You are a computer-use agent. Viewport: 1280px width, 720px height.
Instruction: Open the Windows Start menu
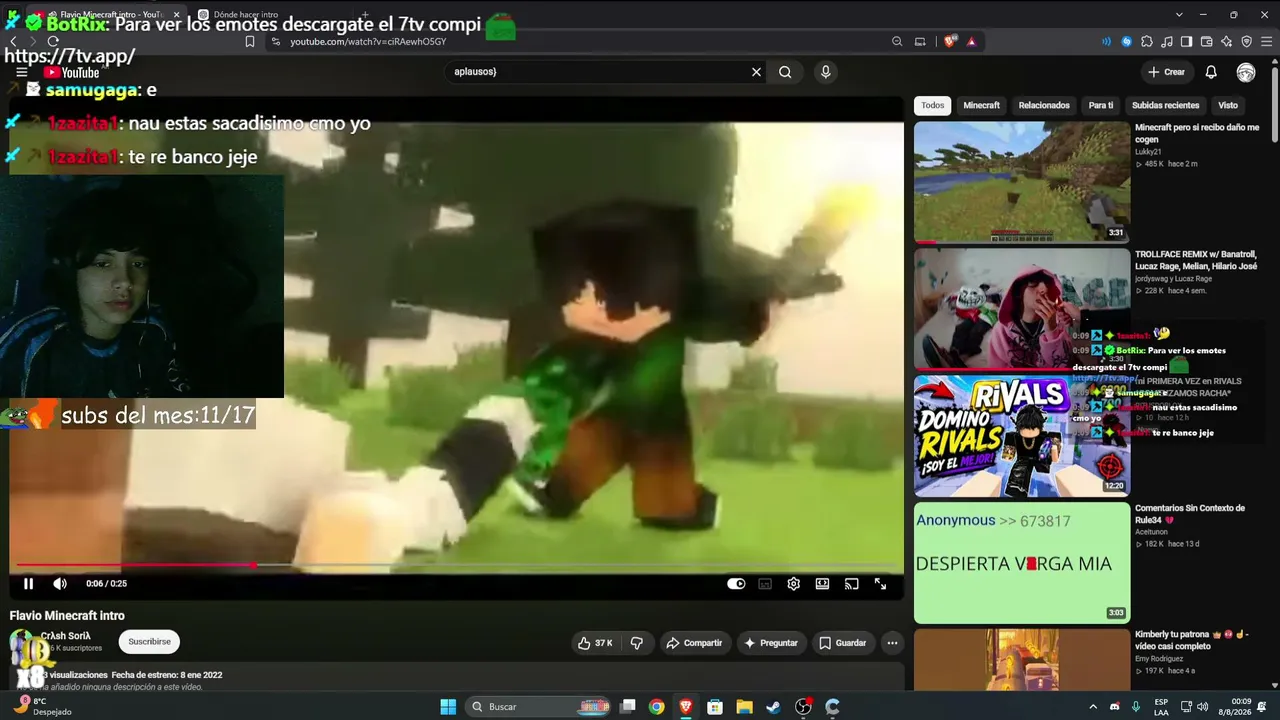click(448, 707)
